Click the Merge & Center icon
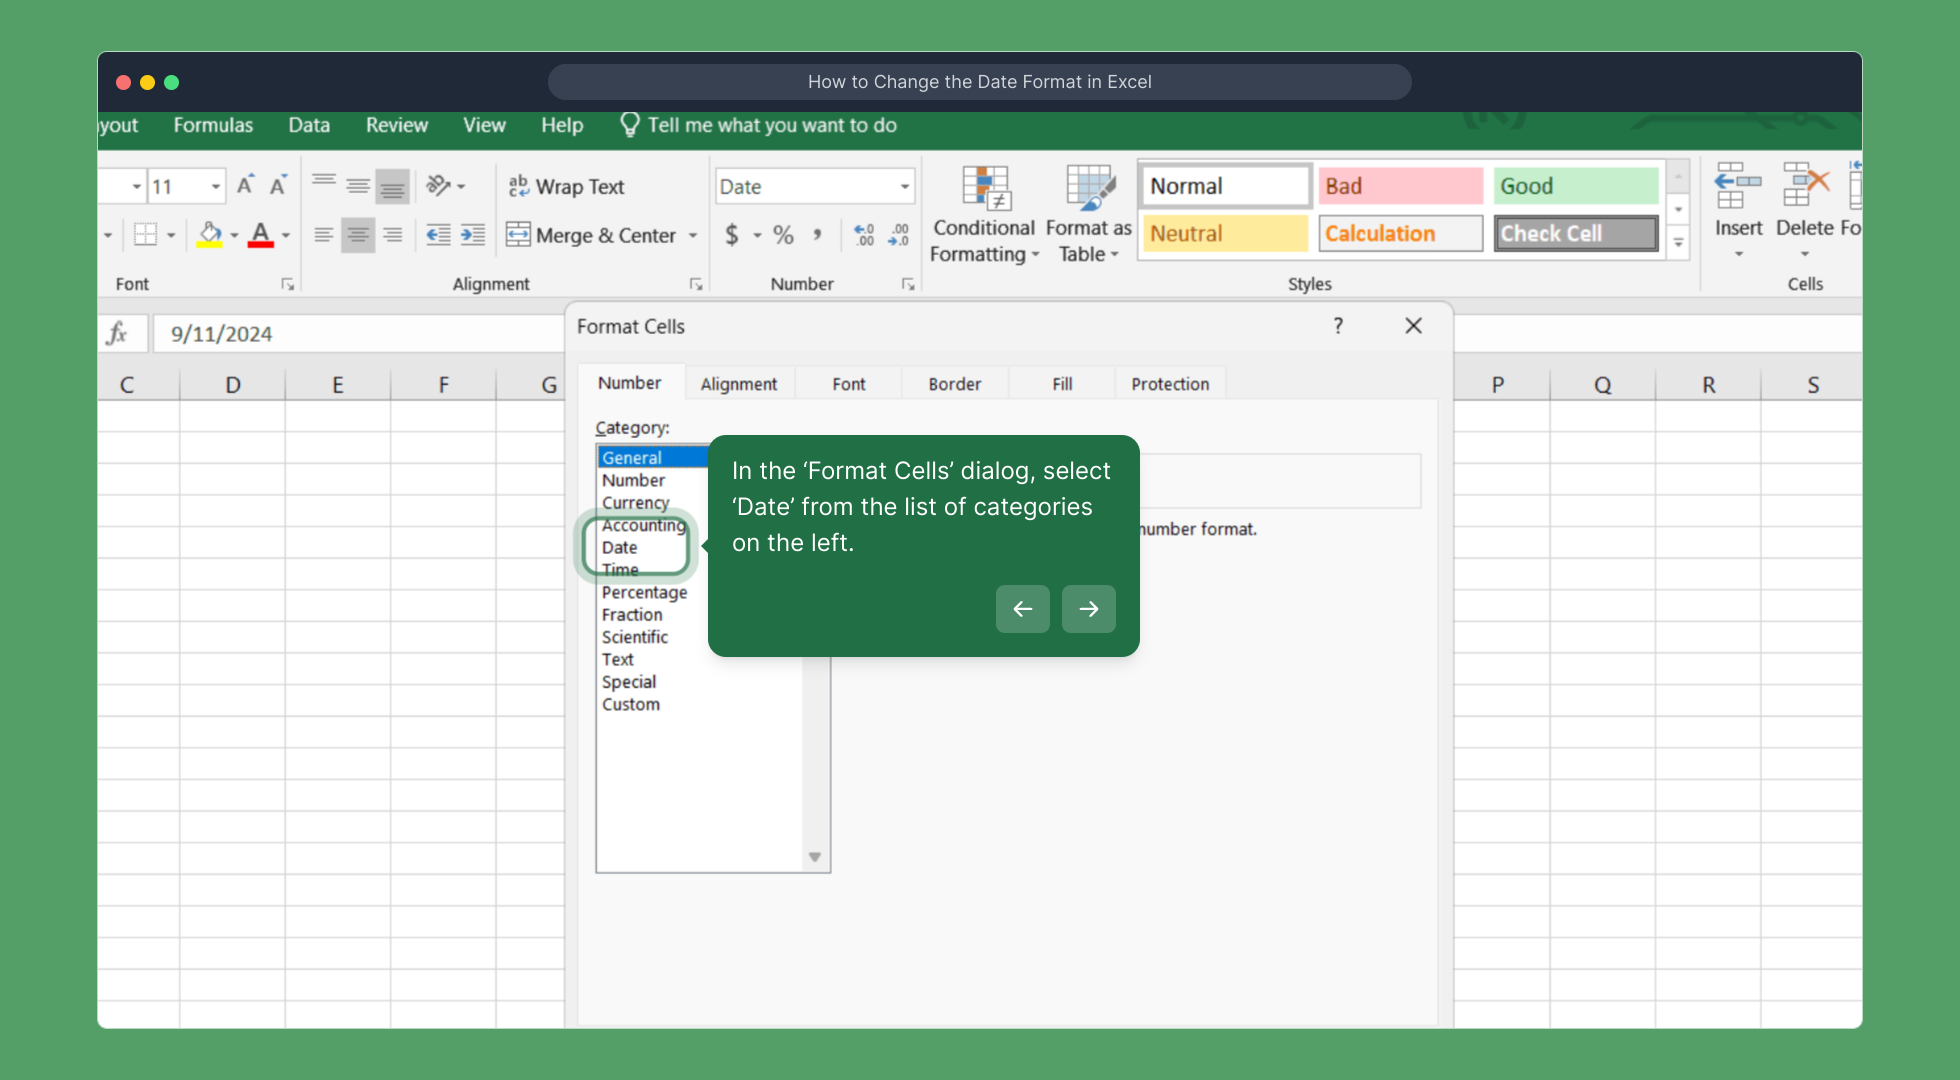 coord(518,235)
